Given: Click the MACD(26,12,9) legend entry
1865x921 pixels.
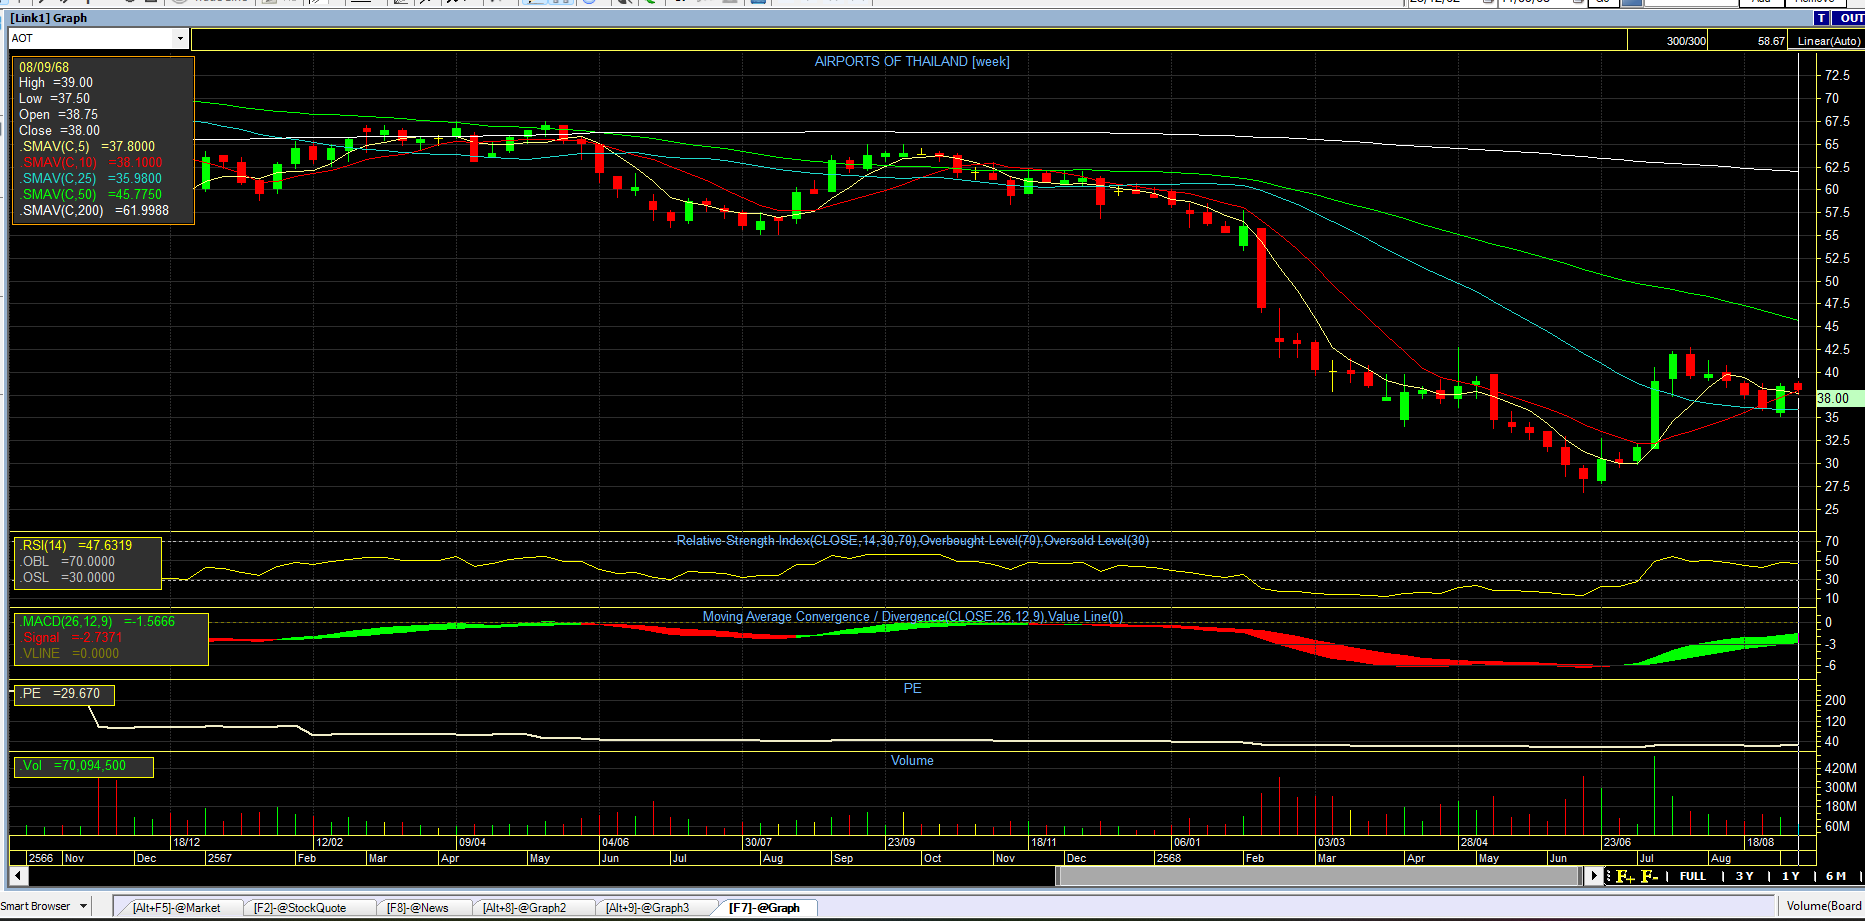Looking at the screenshot, I should coord(98,621).
